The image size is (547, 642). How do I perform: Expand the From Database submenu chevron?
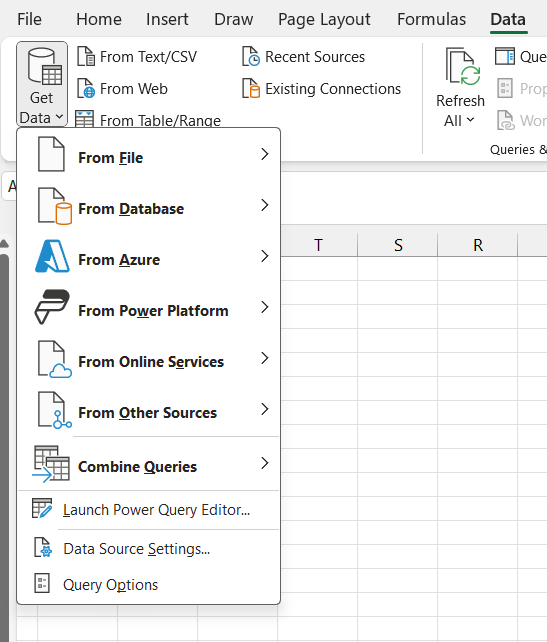(265, 205)
